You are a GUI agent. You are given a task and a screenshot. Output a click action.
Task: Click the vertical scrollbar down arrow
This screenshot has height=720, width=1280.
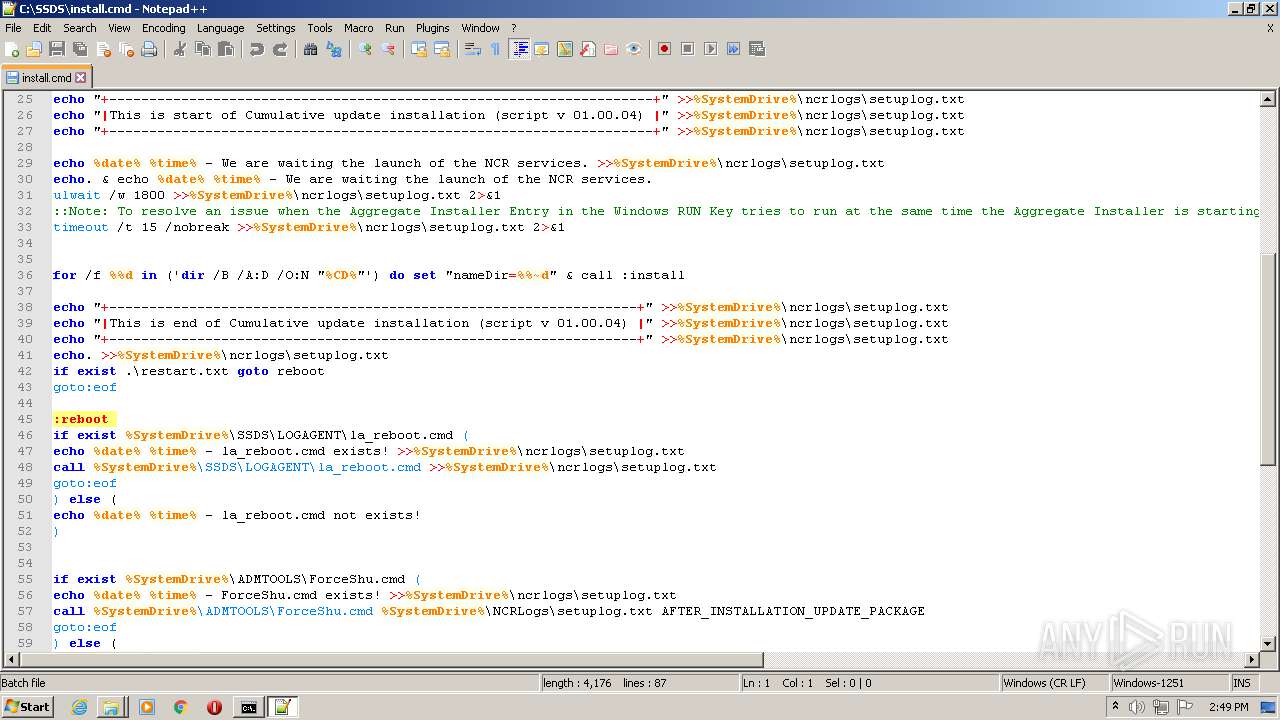1268,644
